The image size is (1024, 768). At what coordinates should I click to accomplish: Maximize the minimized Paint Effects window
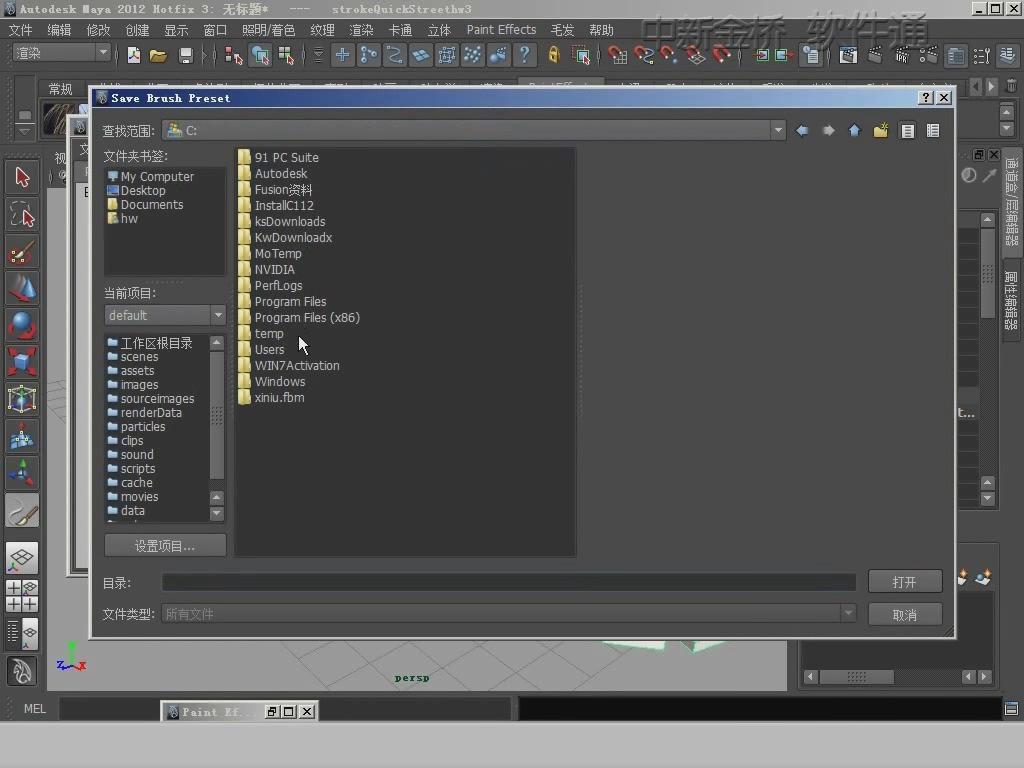coord(289,711)
